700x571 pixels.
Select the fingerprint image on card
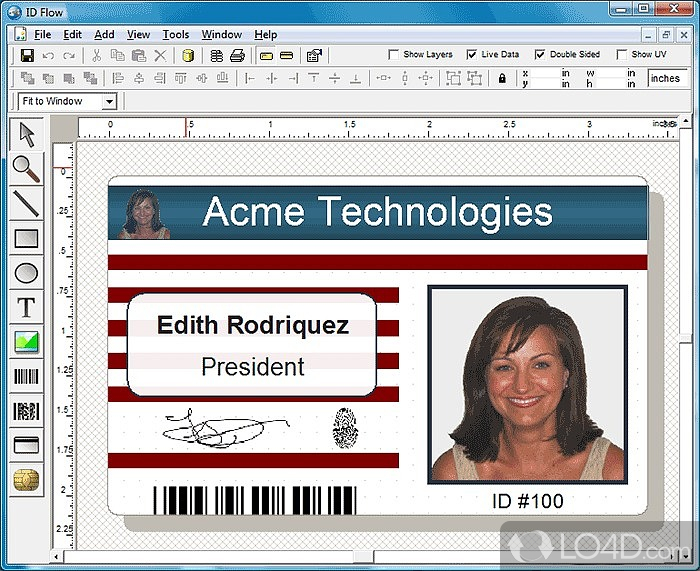click(346, 428)
